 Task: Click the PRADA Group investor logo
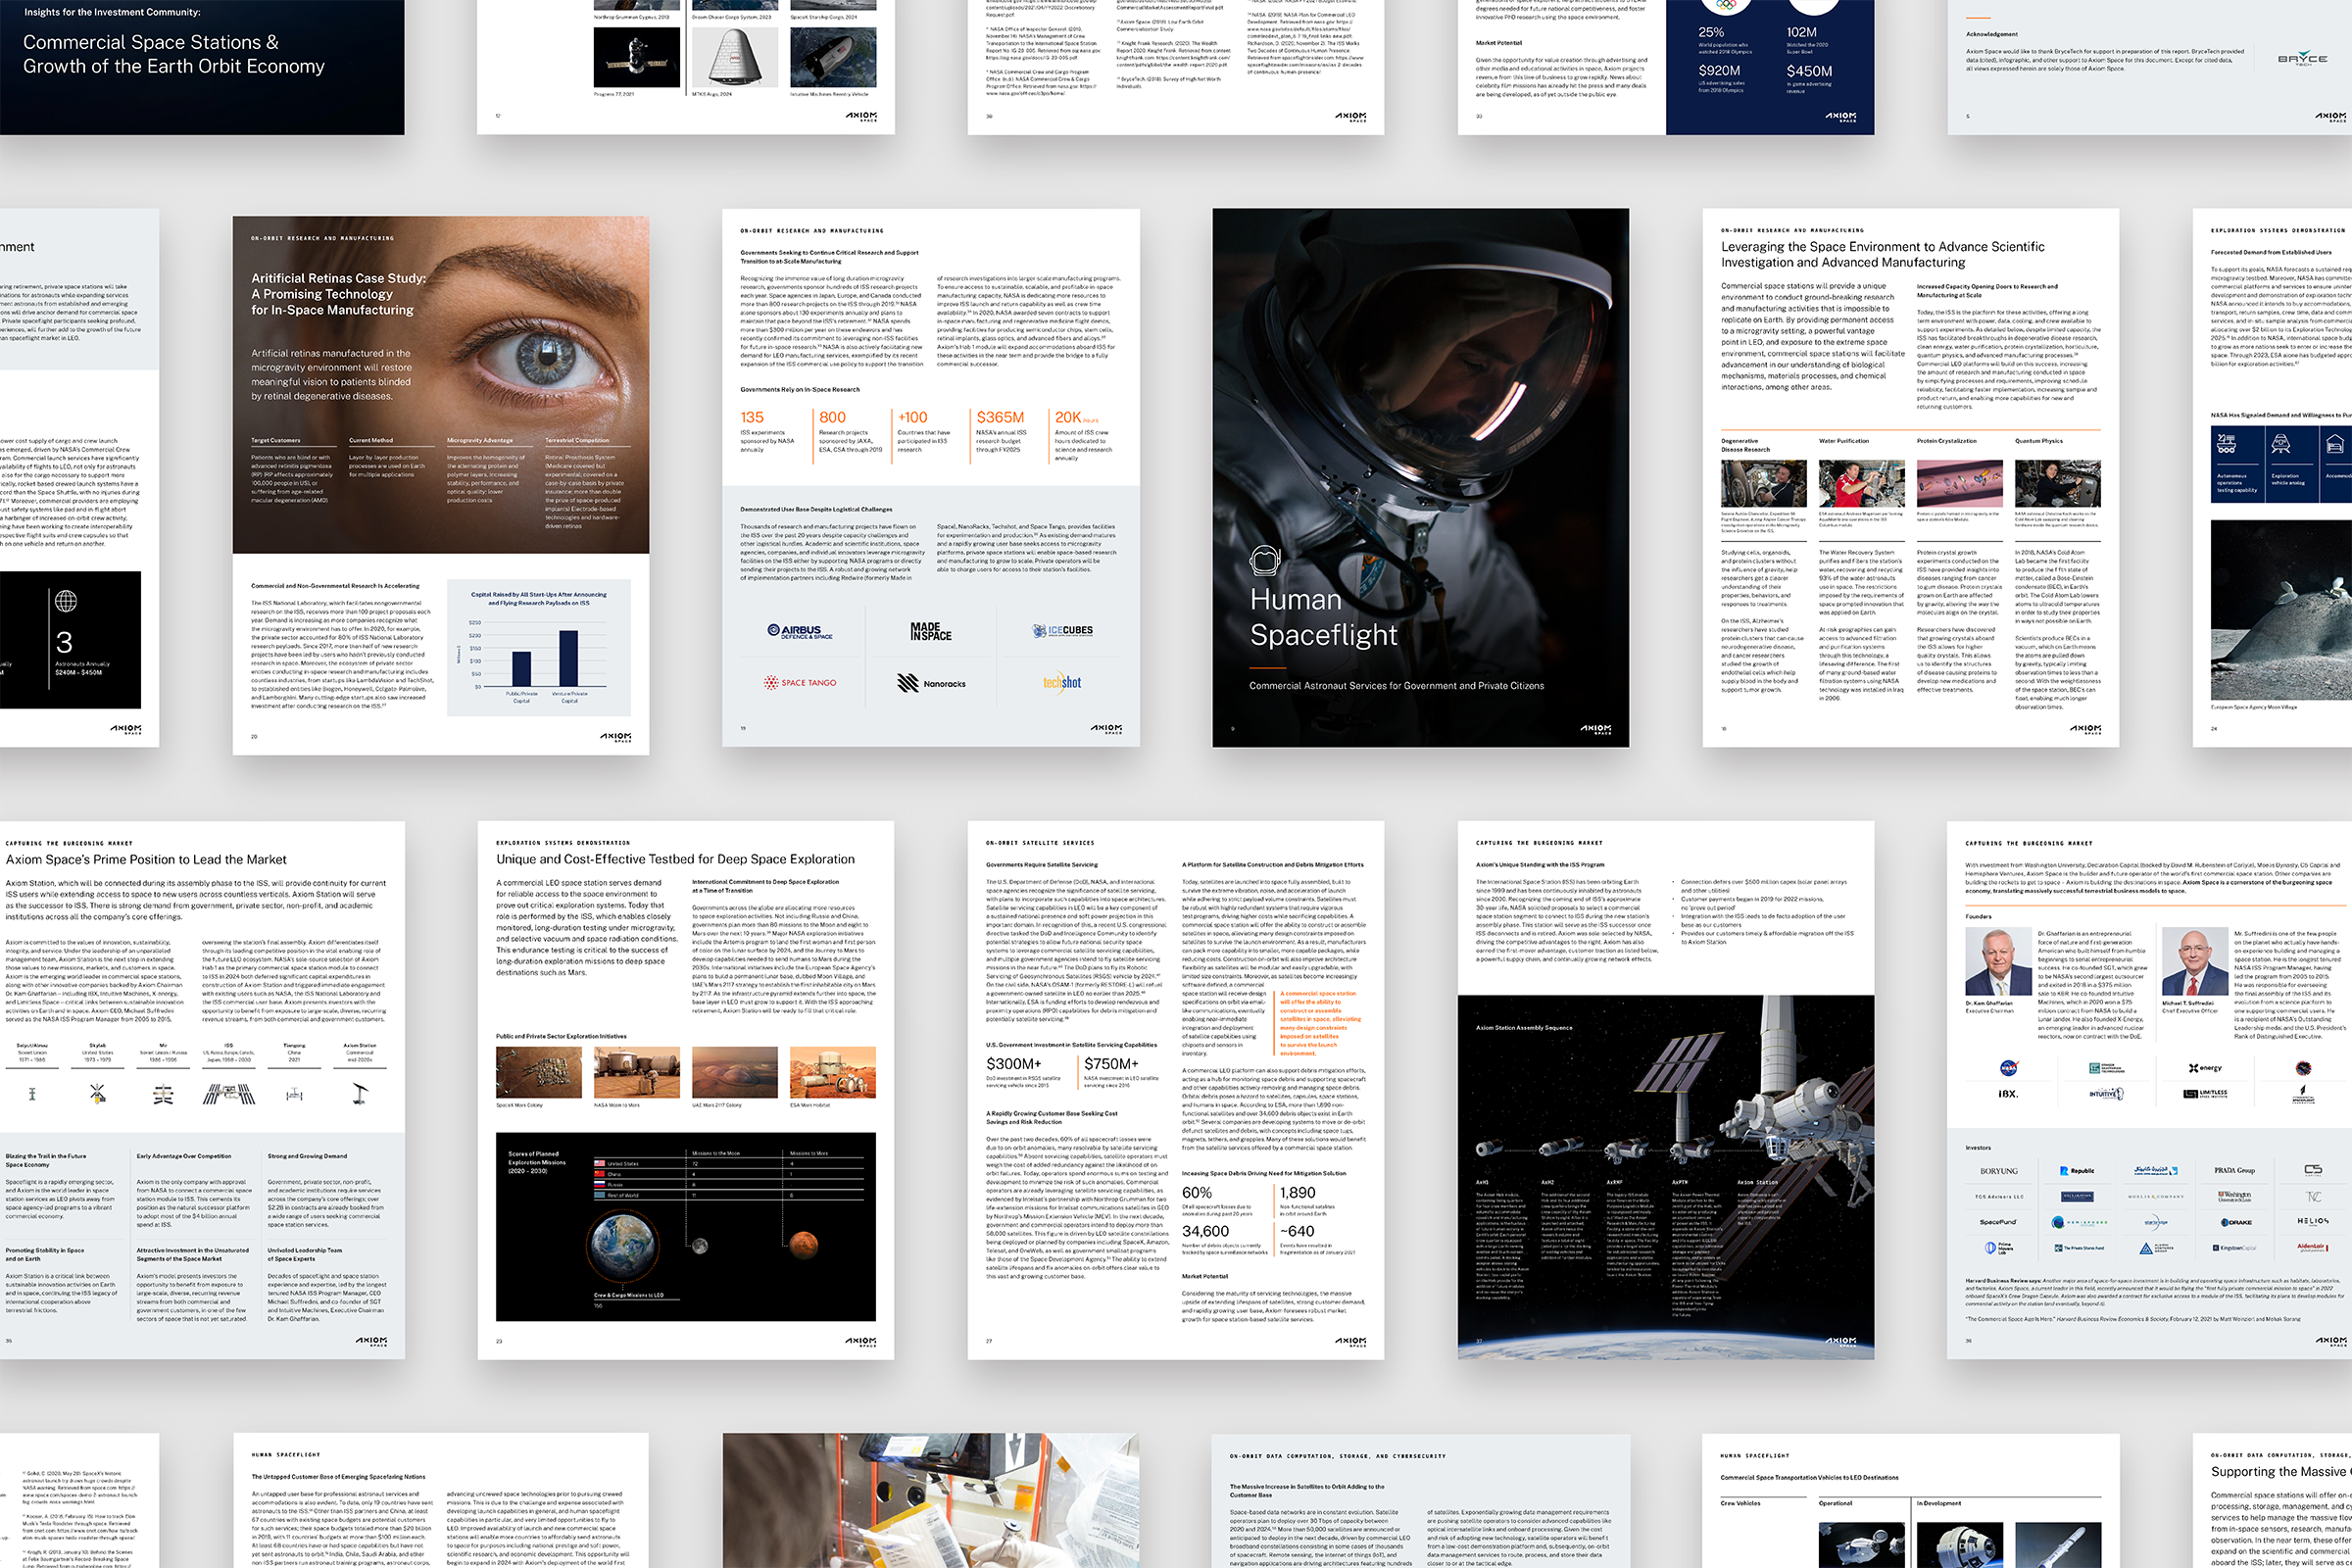pyautogui.click(x=2235, y=1171)
